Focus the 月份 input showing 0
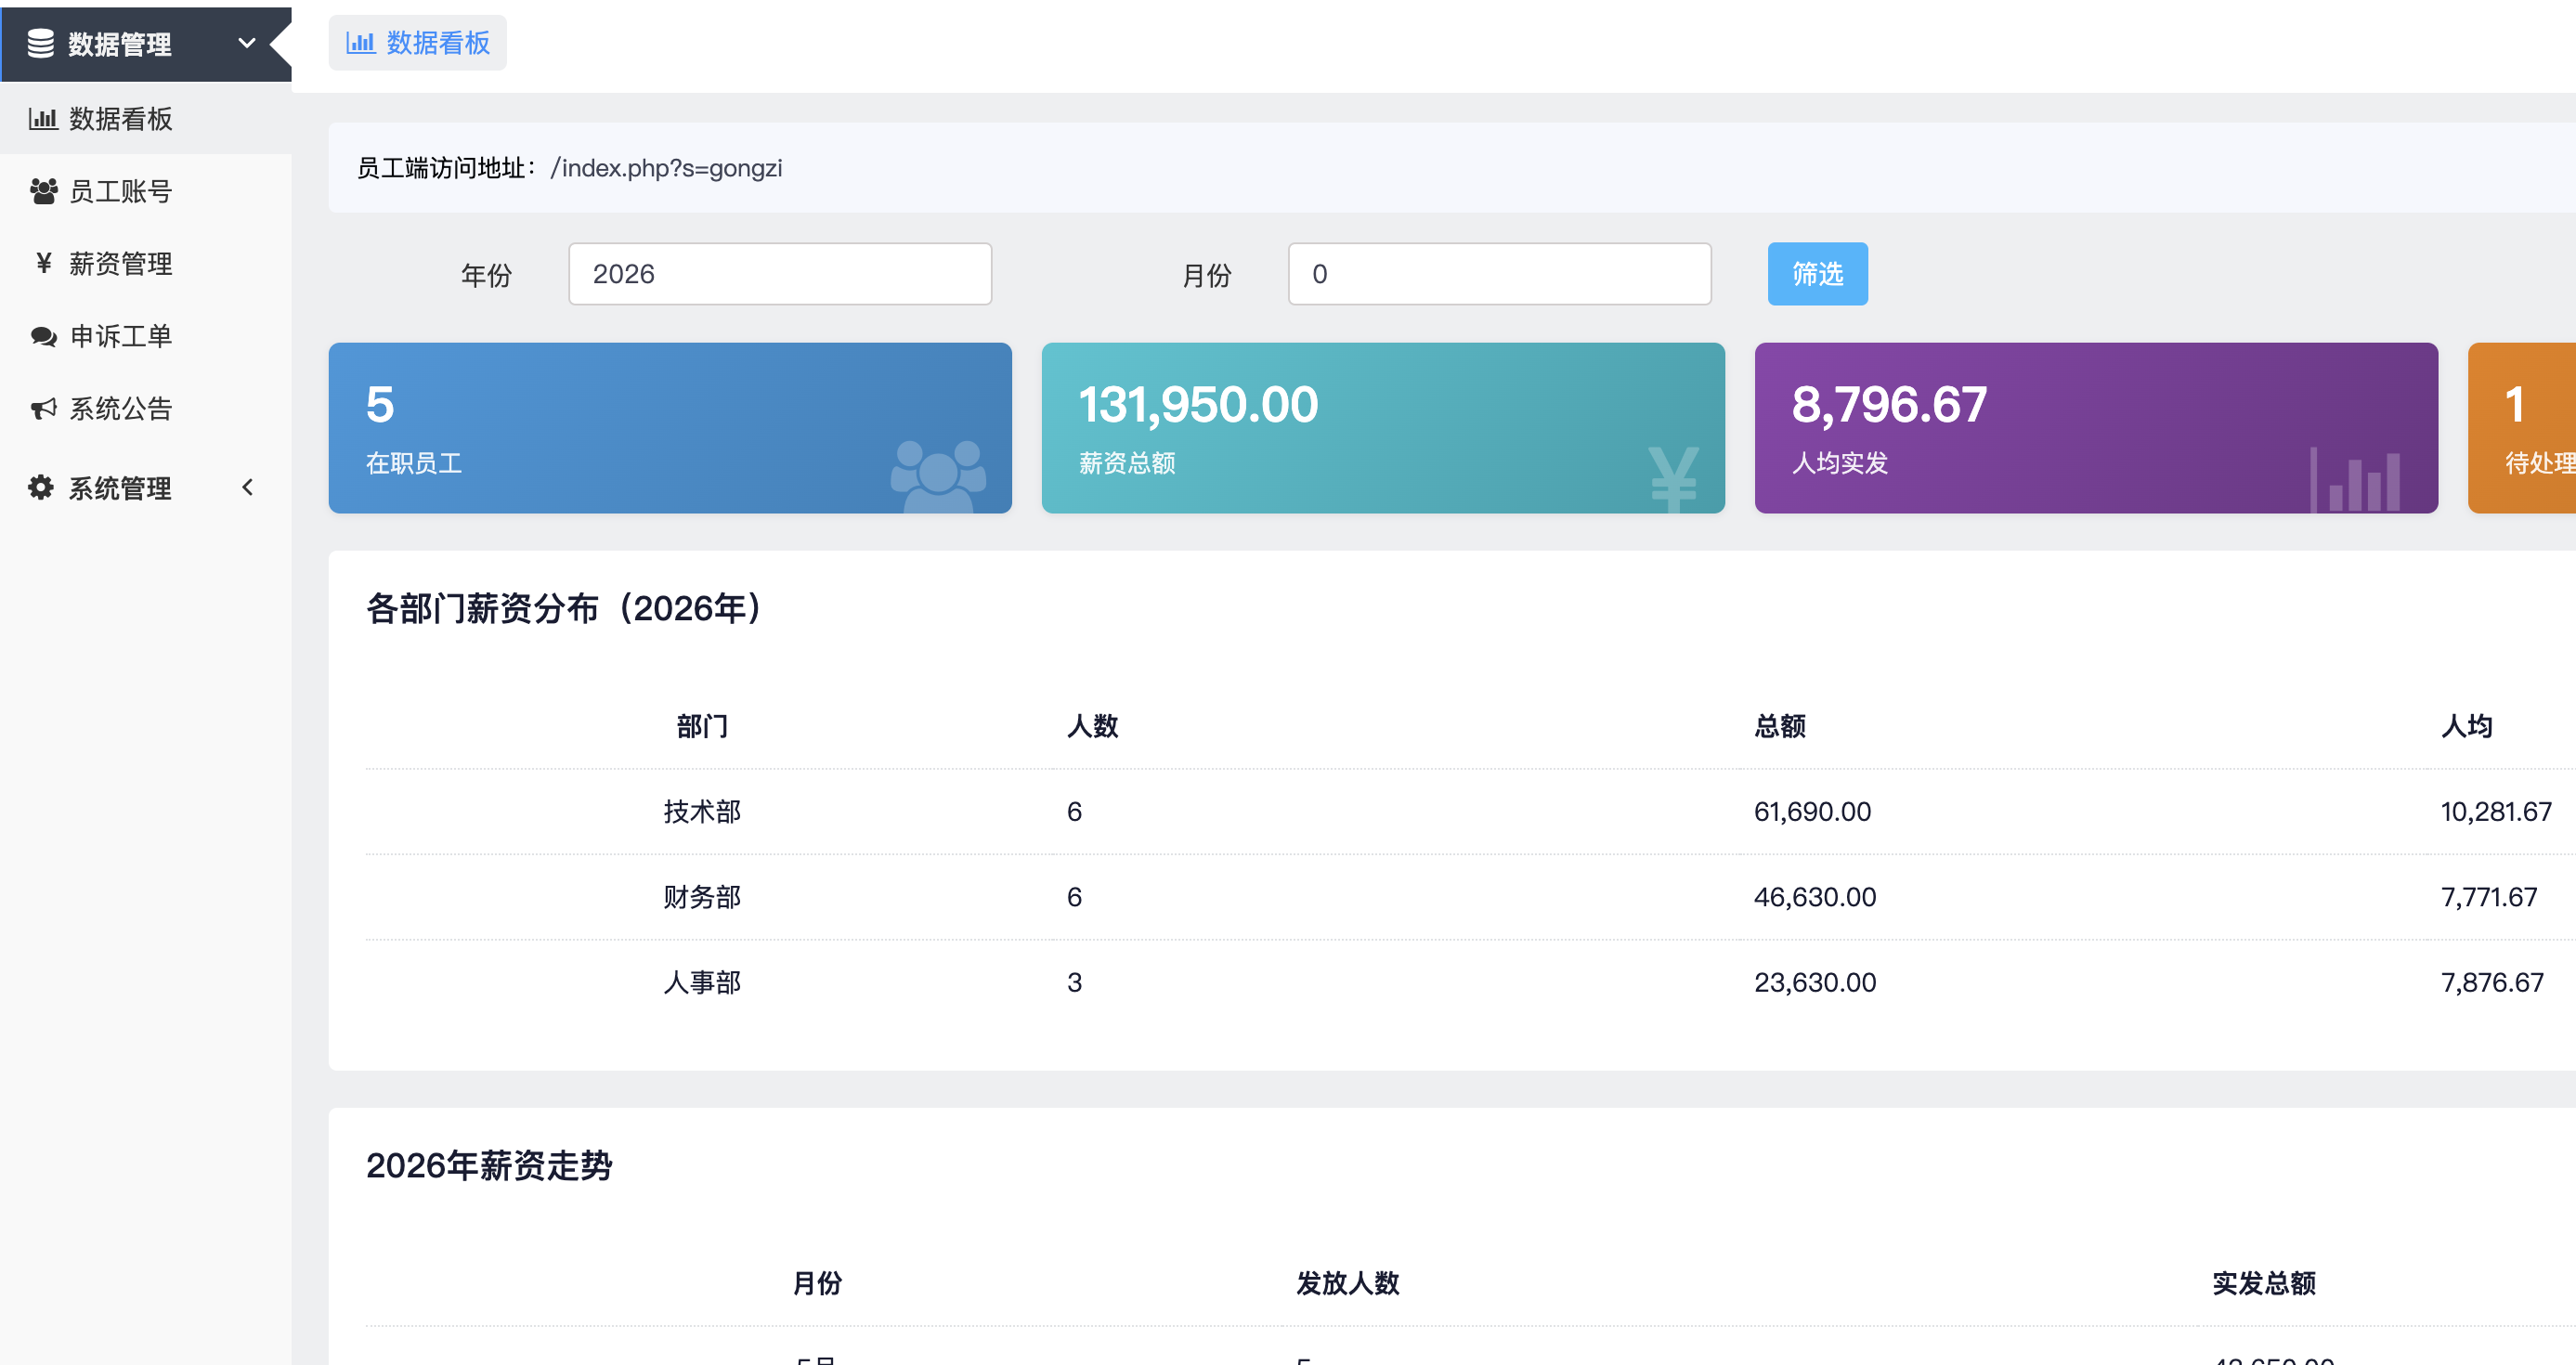Viewport: 2576px width, 1365px height. coord(1499,274)
